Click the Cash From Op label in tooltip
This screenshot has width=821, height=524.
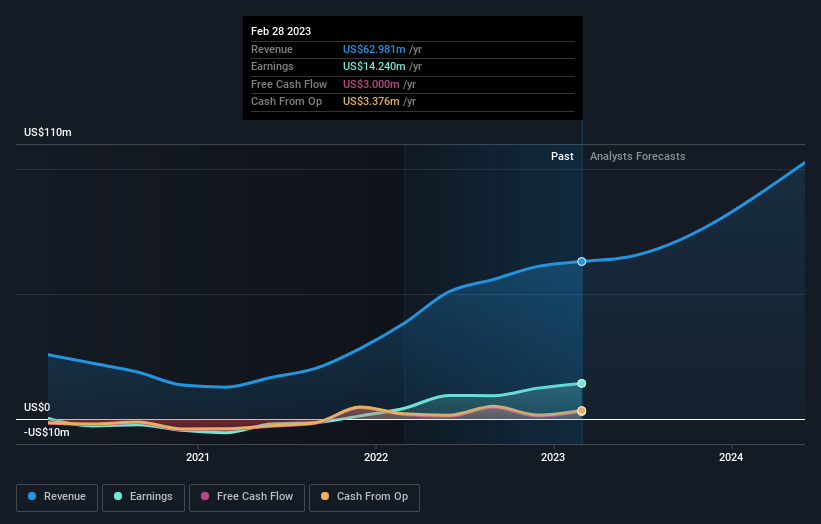(x=286, y=102)
